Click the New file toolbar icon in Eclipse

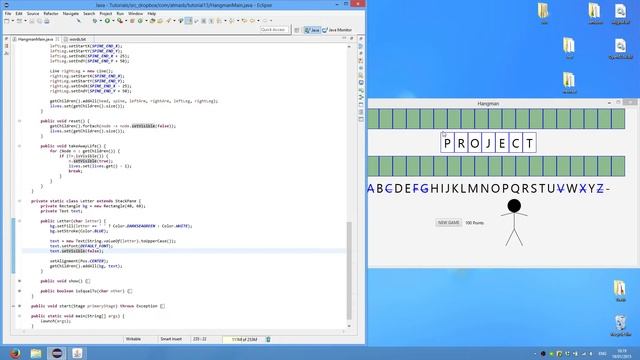tap(7, 21)
